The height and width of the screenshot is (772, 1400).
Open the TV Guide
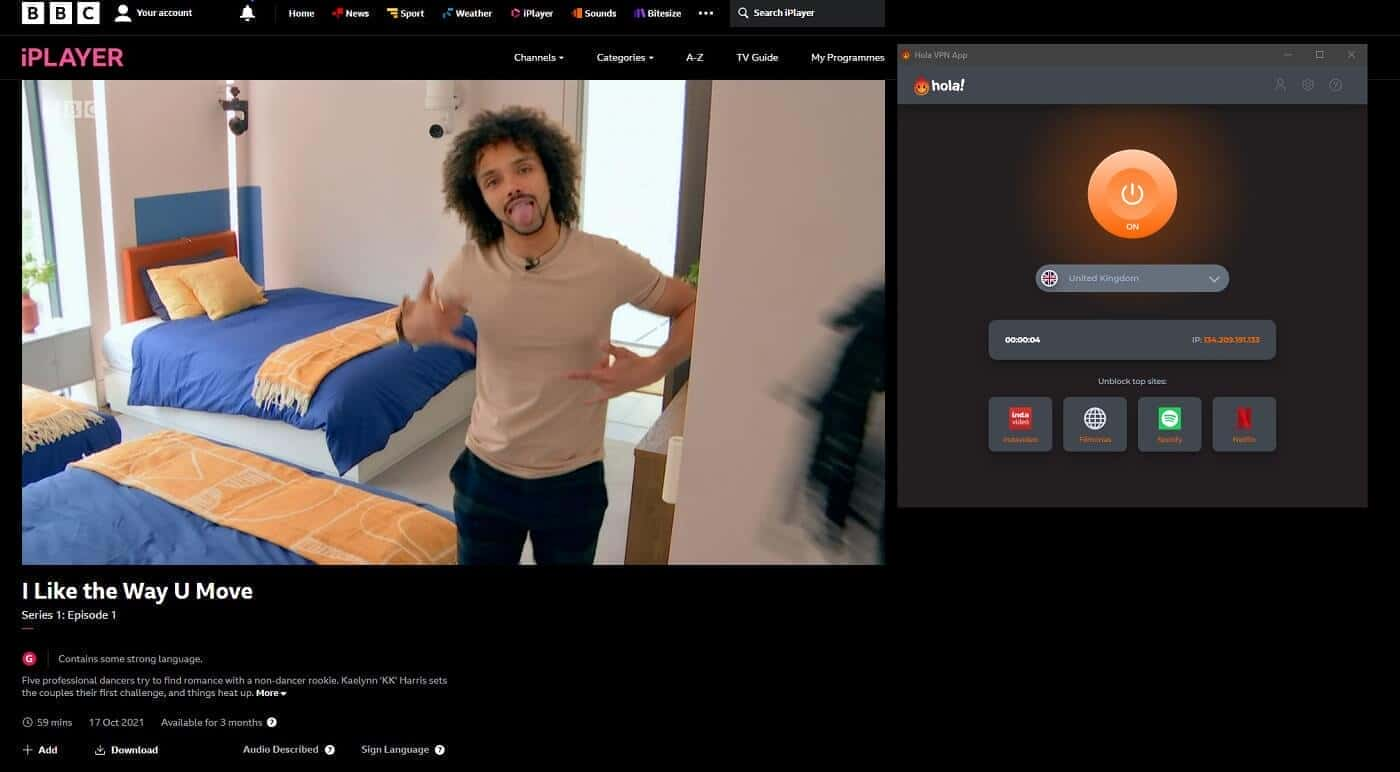[757, 57]
